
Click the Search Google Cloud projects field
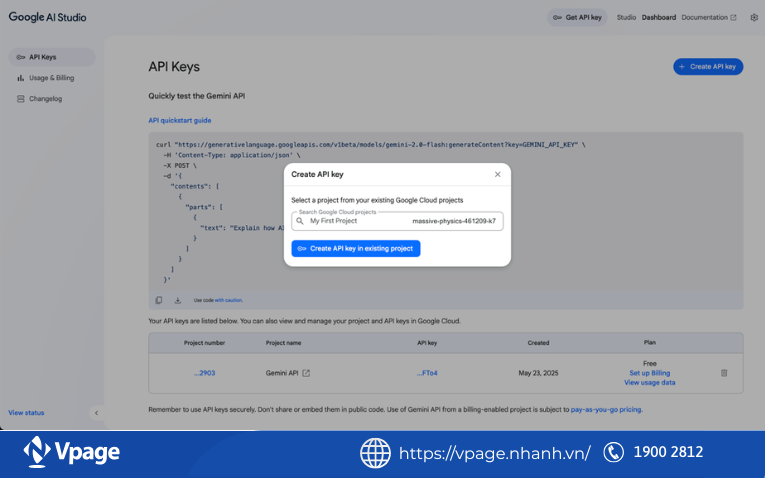click(397, 221)
